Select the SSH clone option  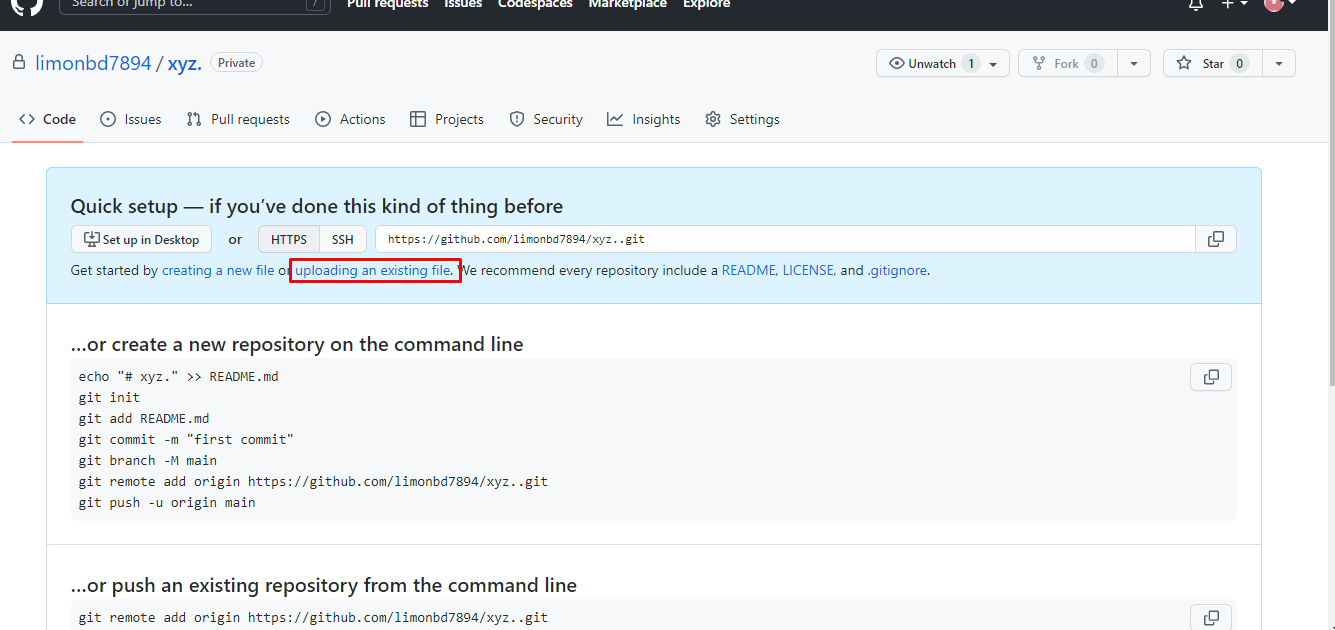343,239
